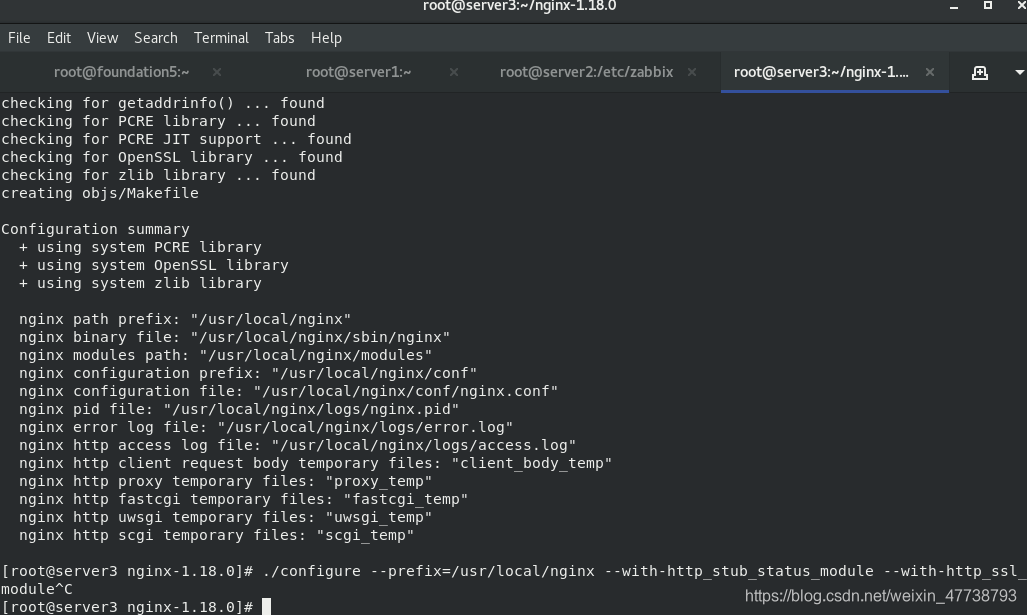
Task: Close the root@server2:/etc/zabbix tab
Action: coord(692,72)
